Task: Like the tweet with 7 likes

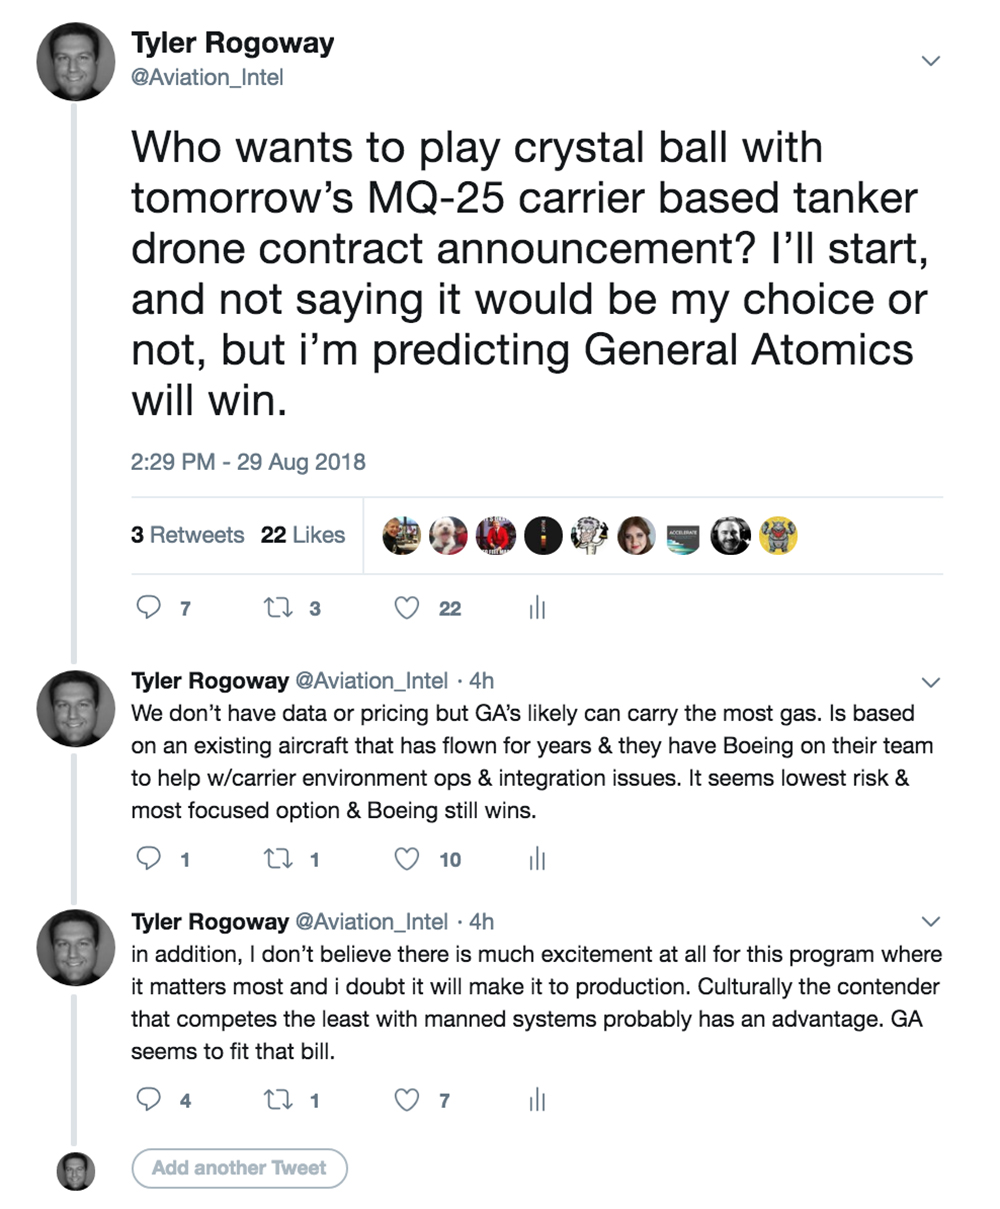Action: [x=406, y=1100]
